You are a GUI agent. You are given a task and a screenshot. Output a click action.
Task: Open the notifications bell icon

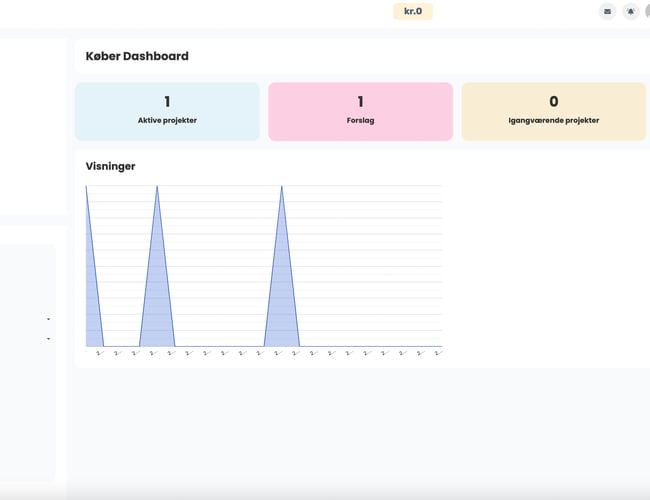pos(631,12)
